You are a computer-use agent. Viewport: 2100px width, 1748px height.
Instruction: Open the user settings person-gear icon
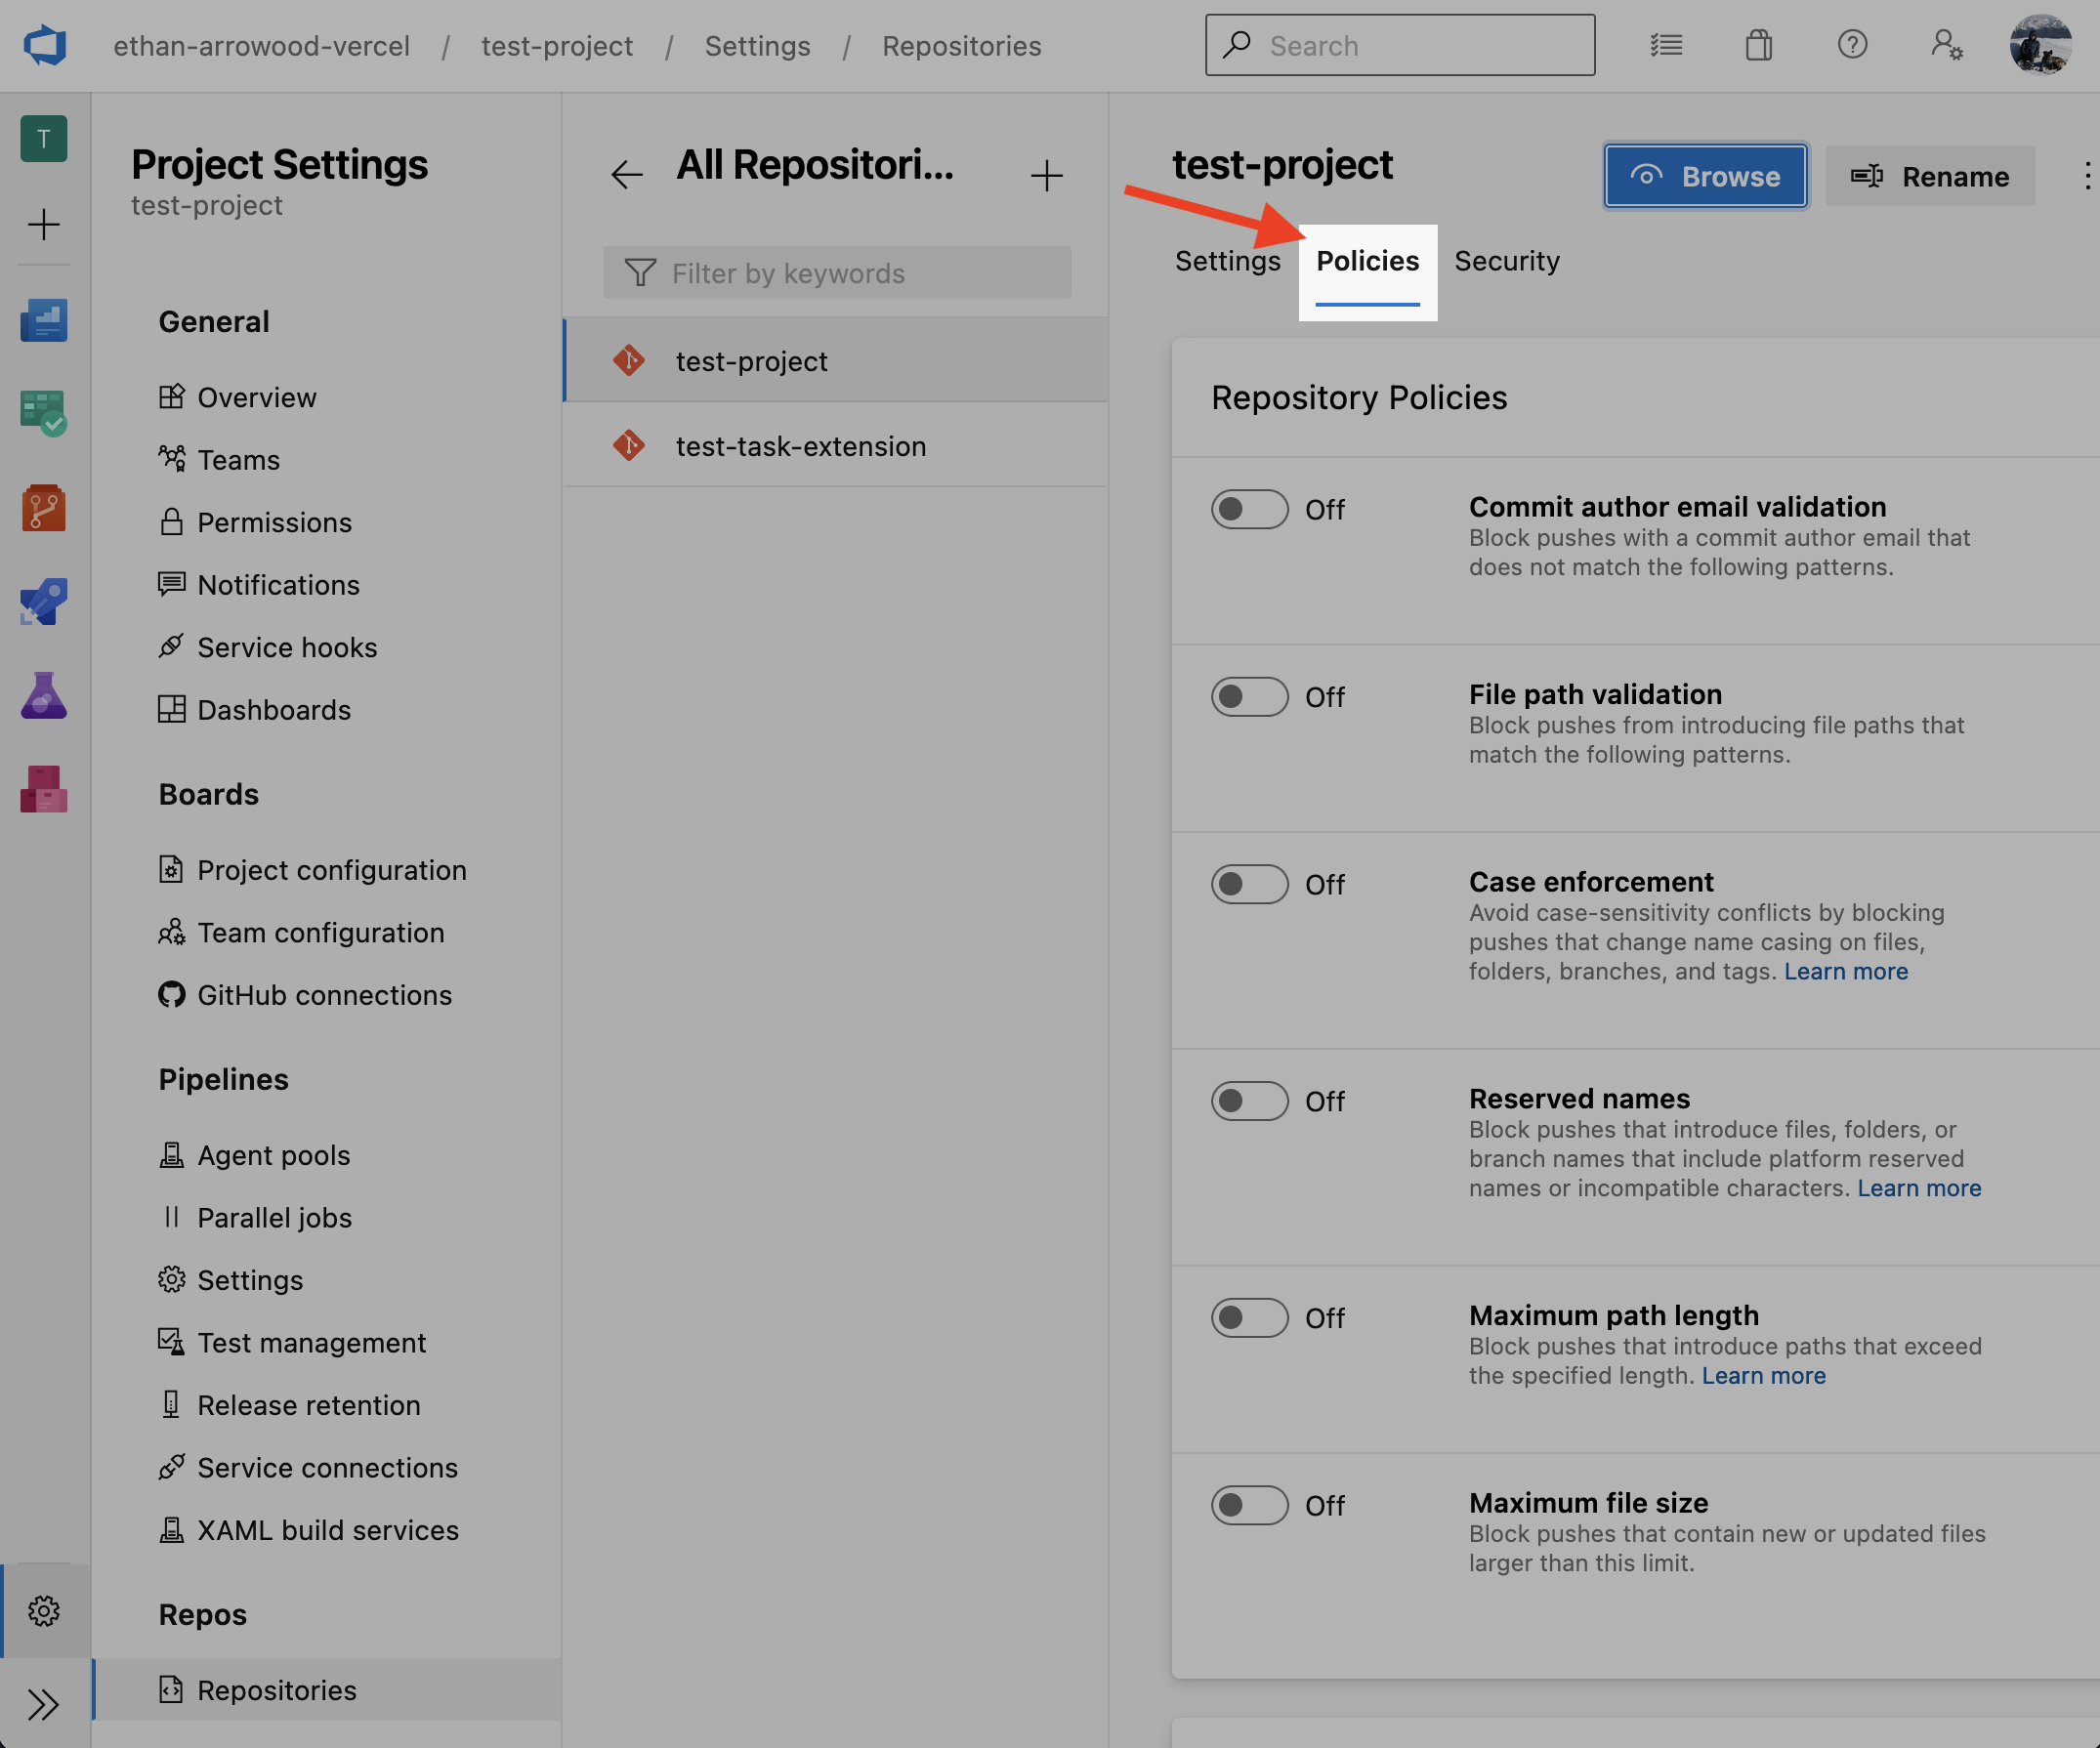(x=1947, y=46)
